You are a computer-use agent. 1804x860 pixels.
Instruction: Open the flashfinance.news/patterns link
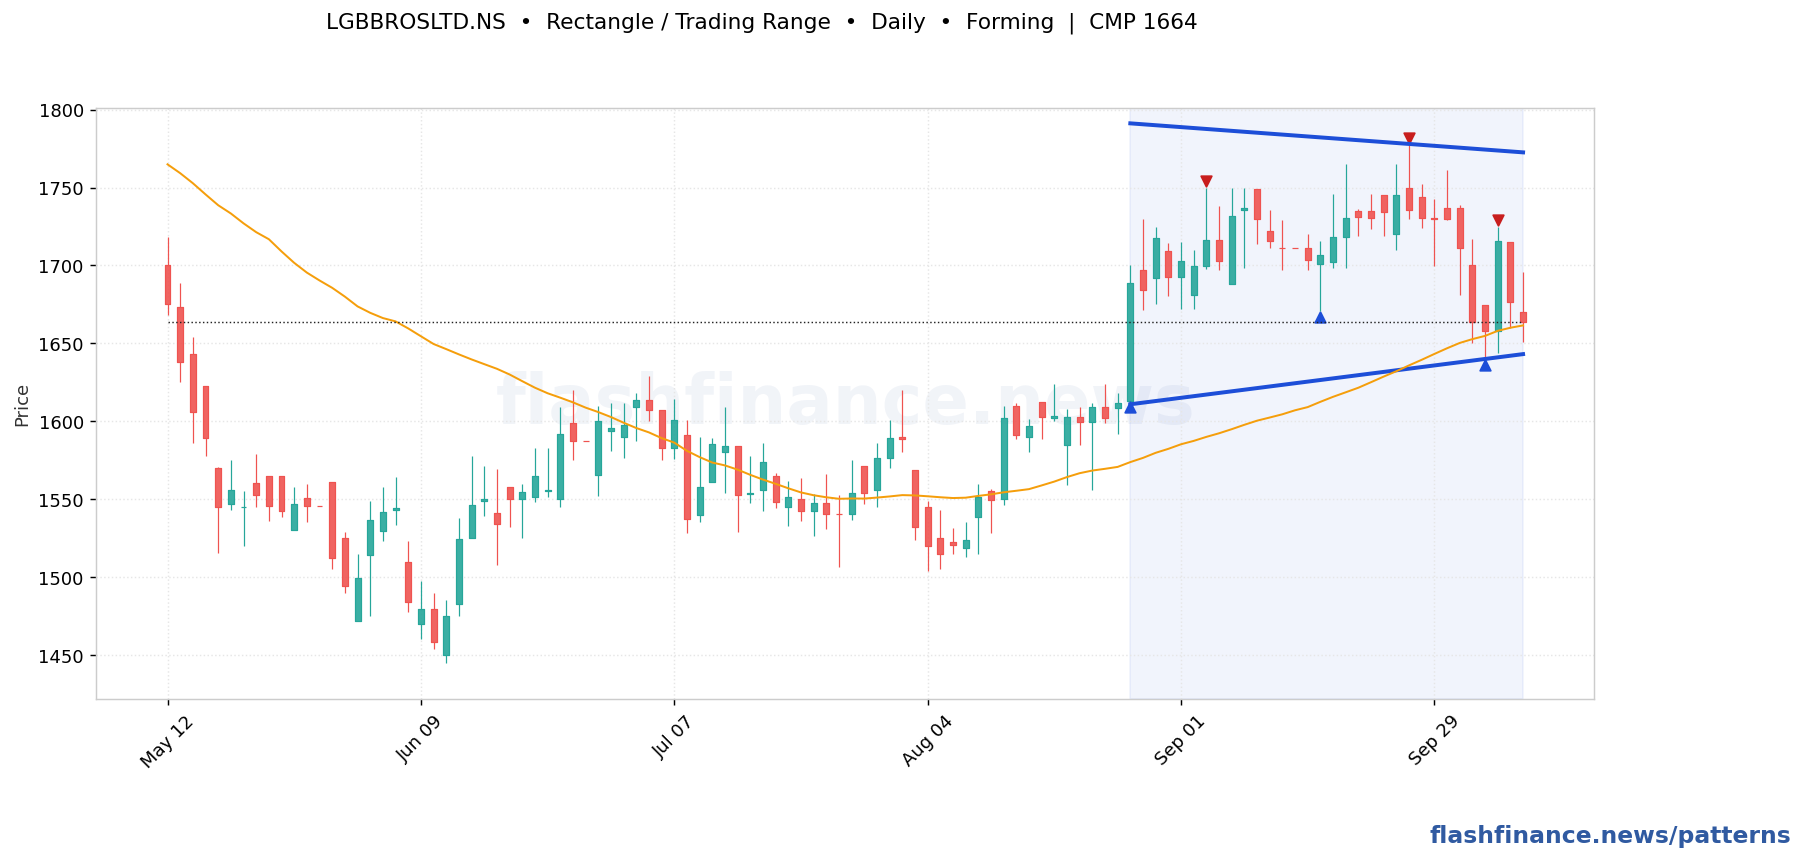coord(1610,836)
